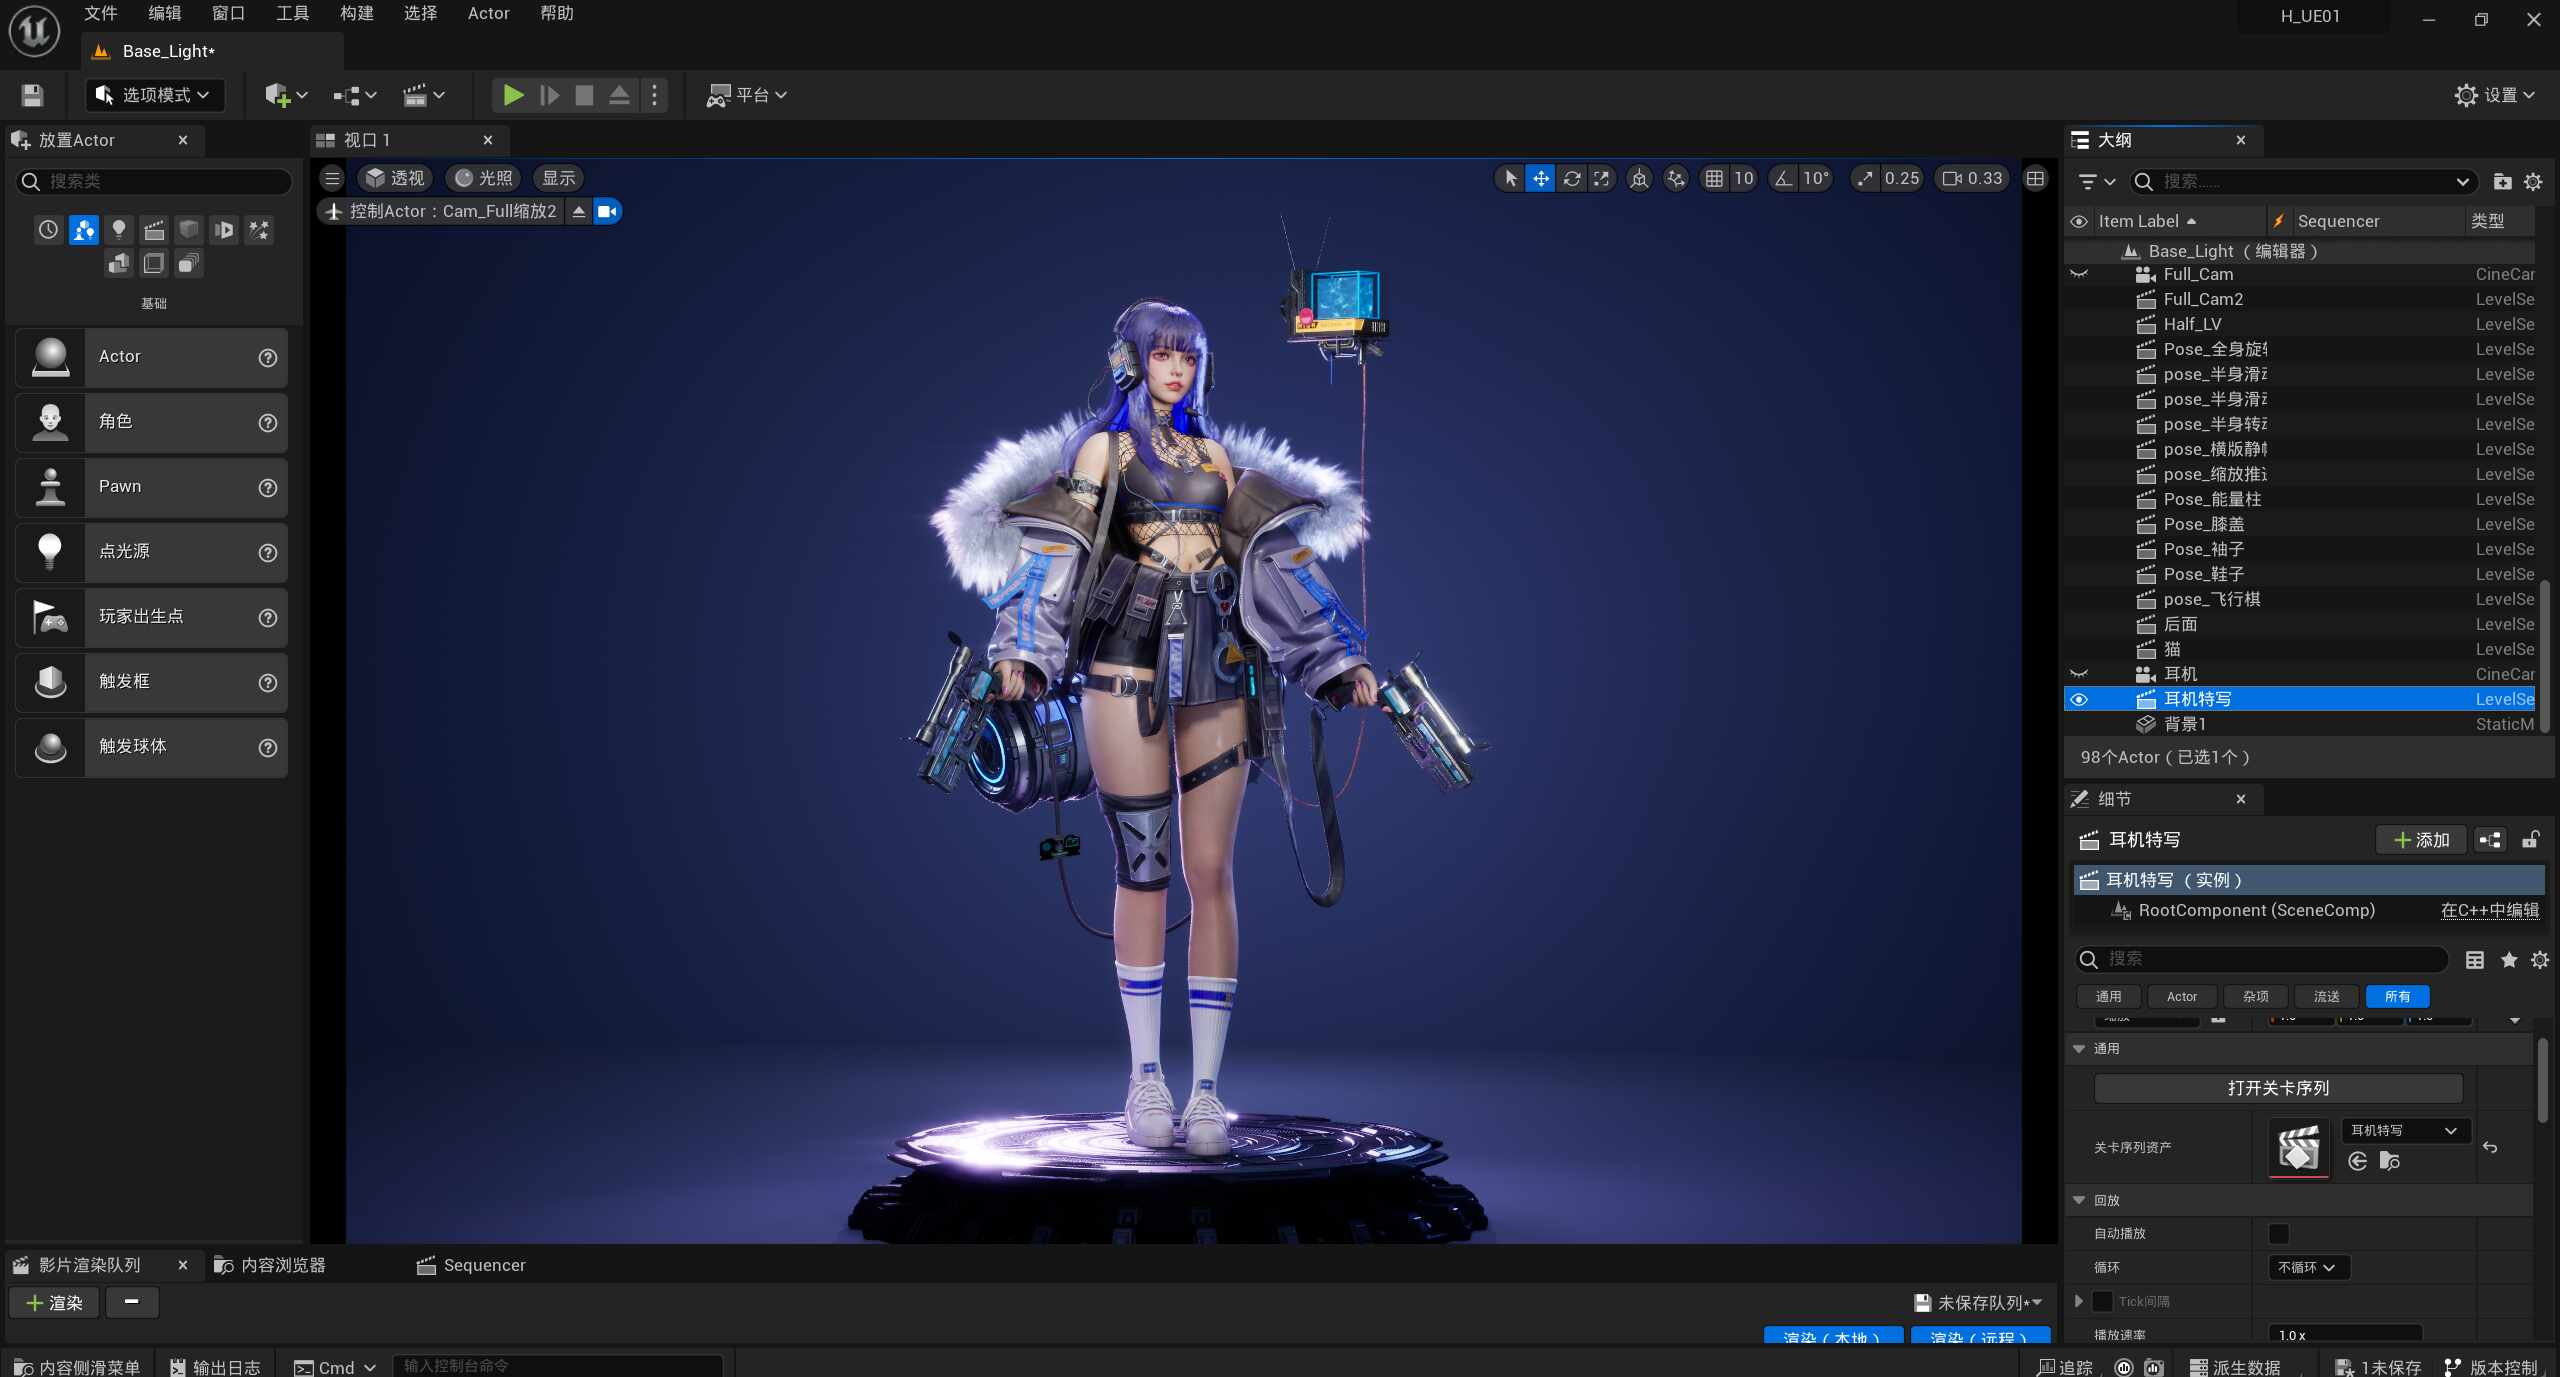Enable the 自动播放 checkbox
The width and height of the screenshot is (2560, 1377).
[2279, 1233]
